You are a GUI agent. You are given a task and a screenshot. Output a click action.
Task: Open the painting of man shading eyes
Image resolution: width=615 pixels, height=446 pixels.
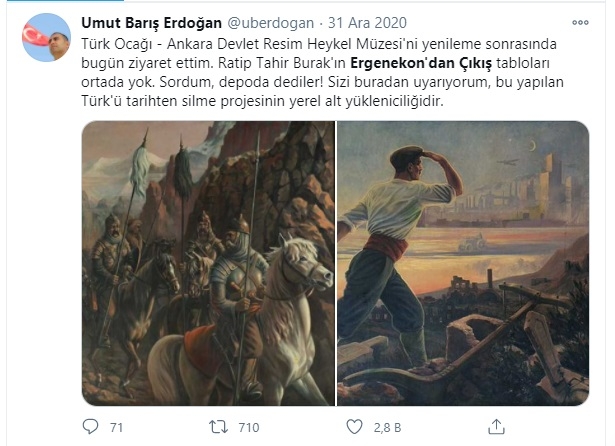pyautogui.click(x=463, y=263)
